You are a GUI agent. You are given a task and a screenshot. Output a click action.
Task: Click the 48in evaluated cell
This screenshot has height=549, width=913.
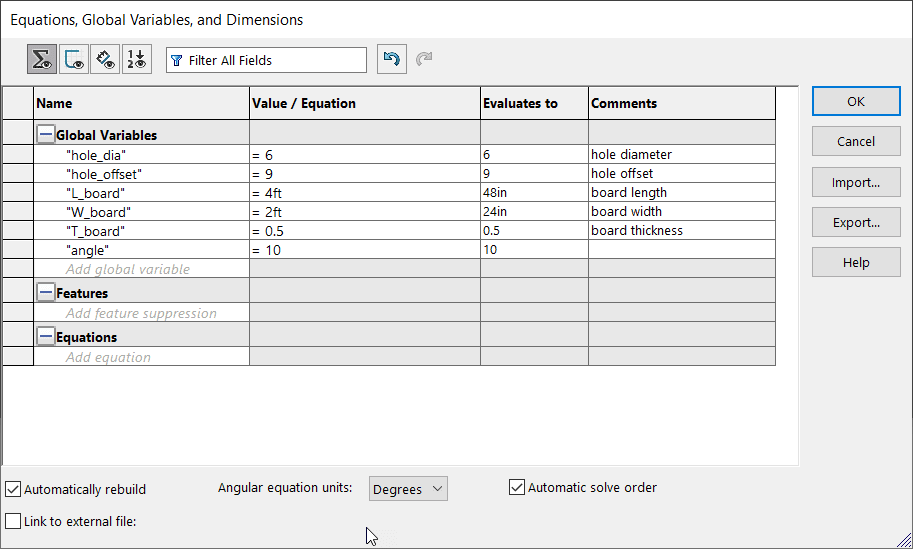point(535,193)
